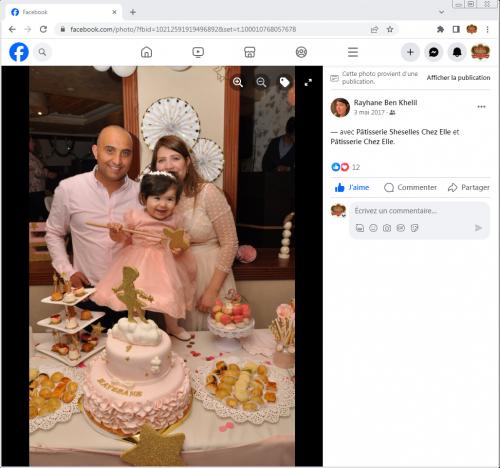The width and height of the screenshot is (500, 468).
Task: View the reaction icons list
Action: point(340,167)
